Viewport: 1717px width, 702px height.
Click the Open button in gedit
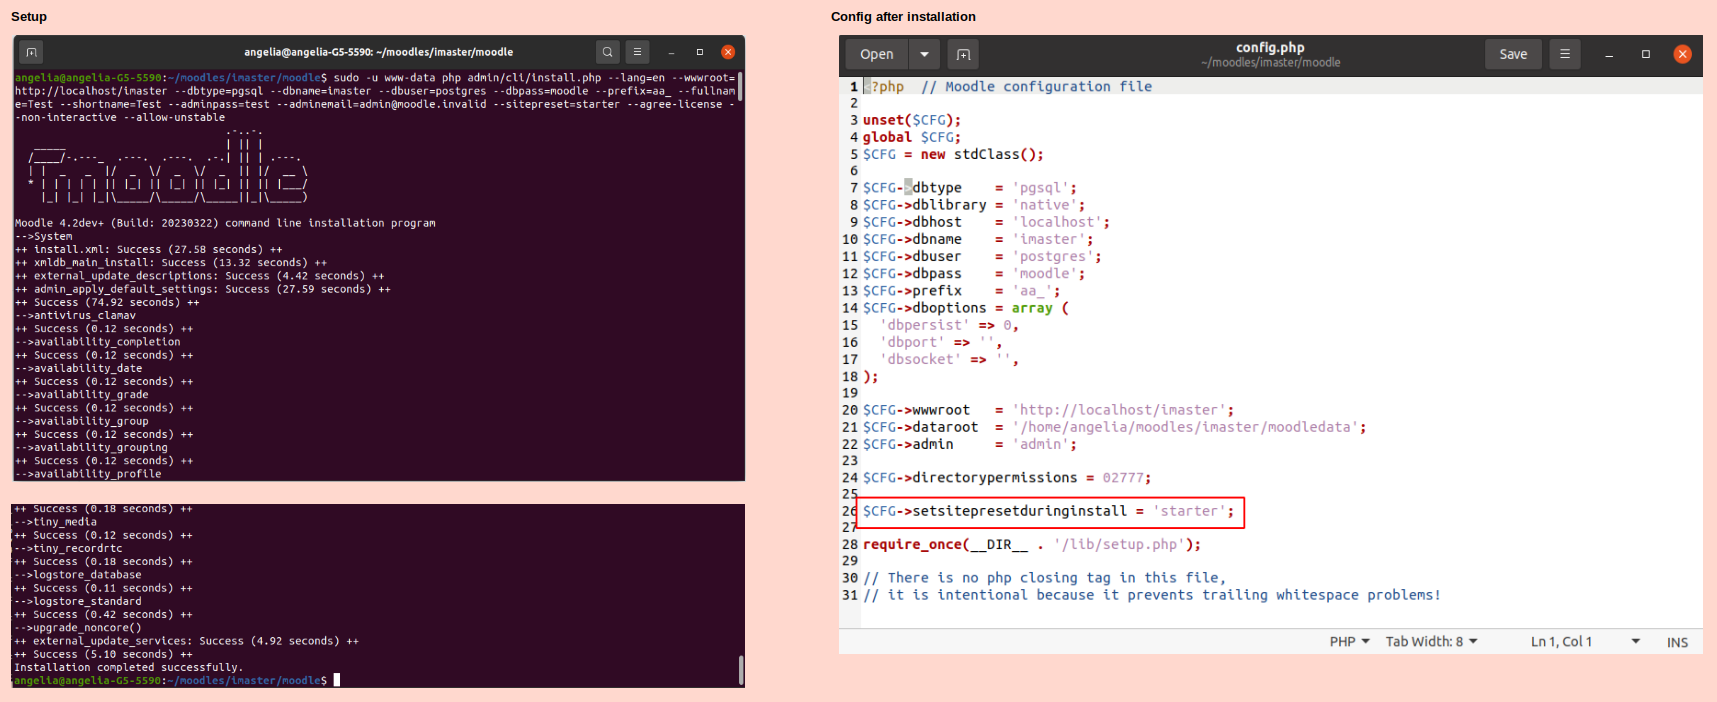pyautogui.click(x=877, y=54)
